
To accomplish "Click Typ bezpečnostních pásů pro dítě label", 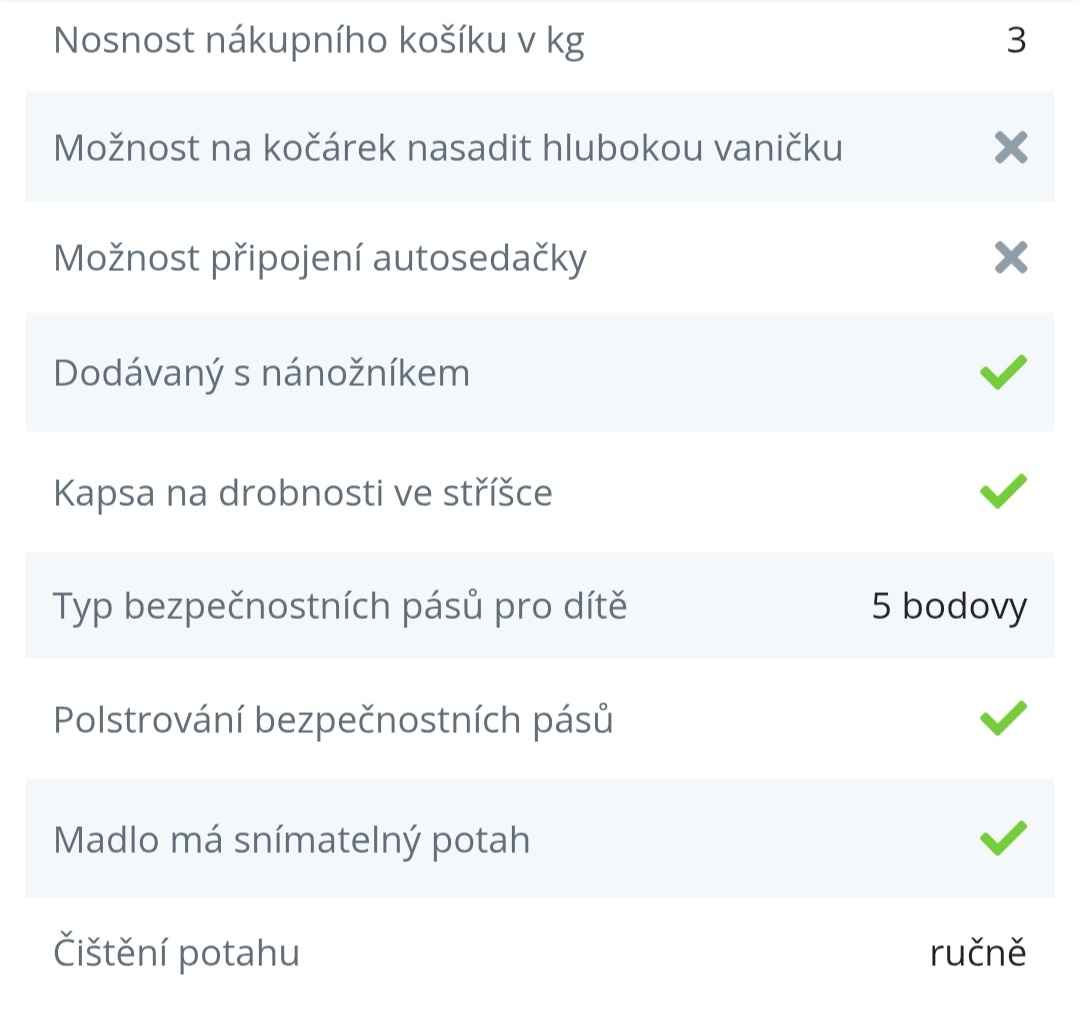I will pos(340,606).
